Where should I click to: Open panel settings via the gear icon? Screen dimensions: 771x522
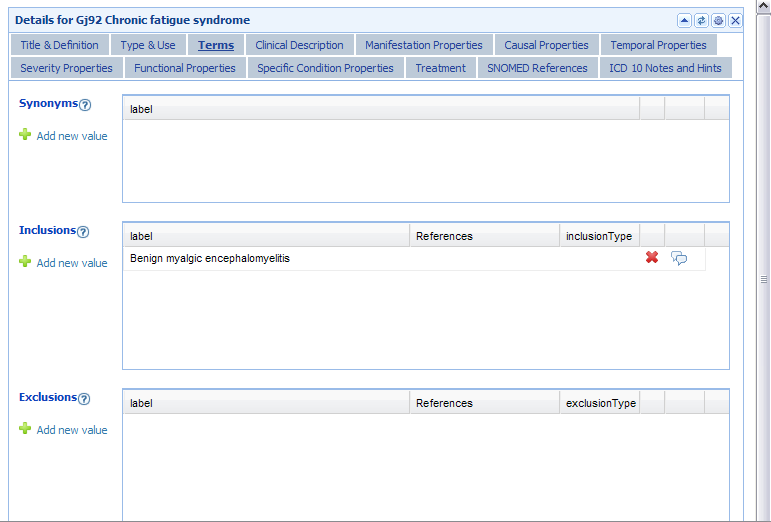718,20
